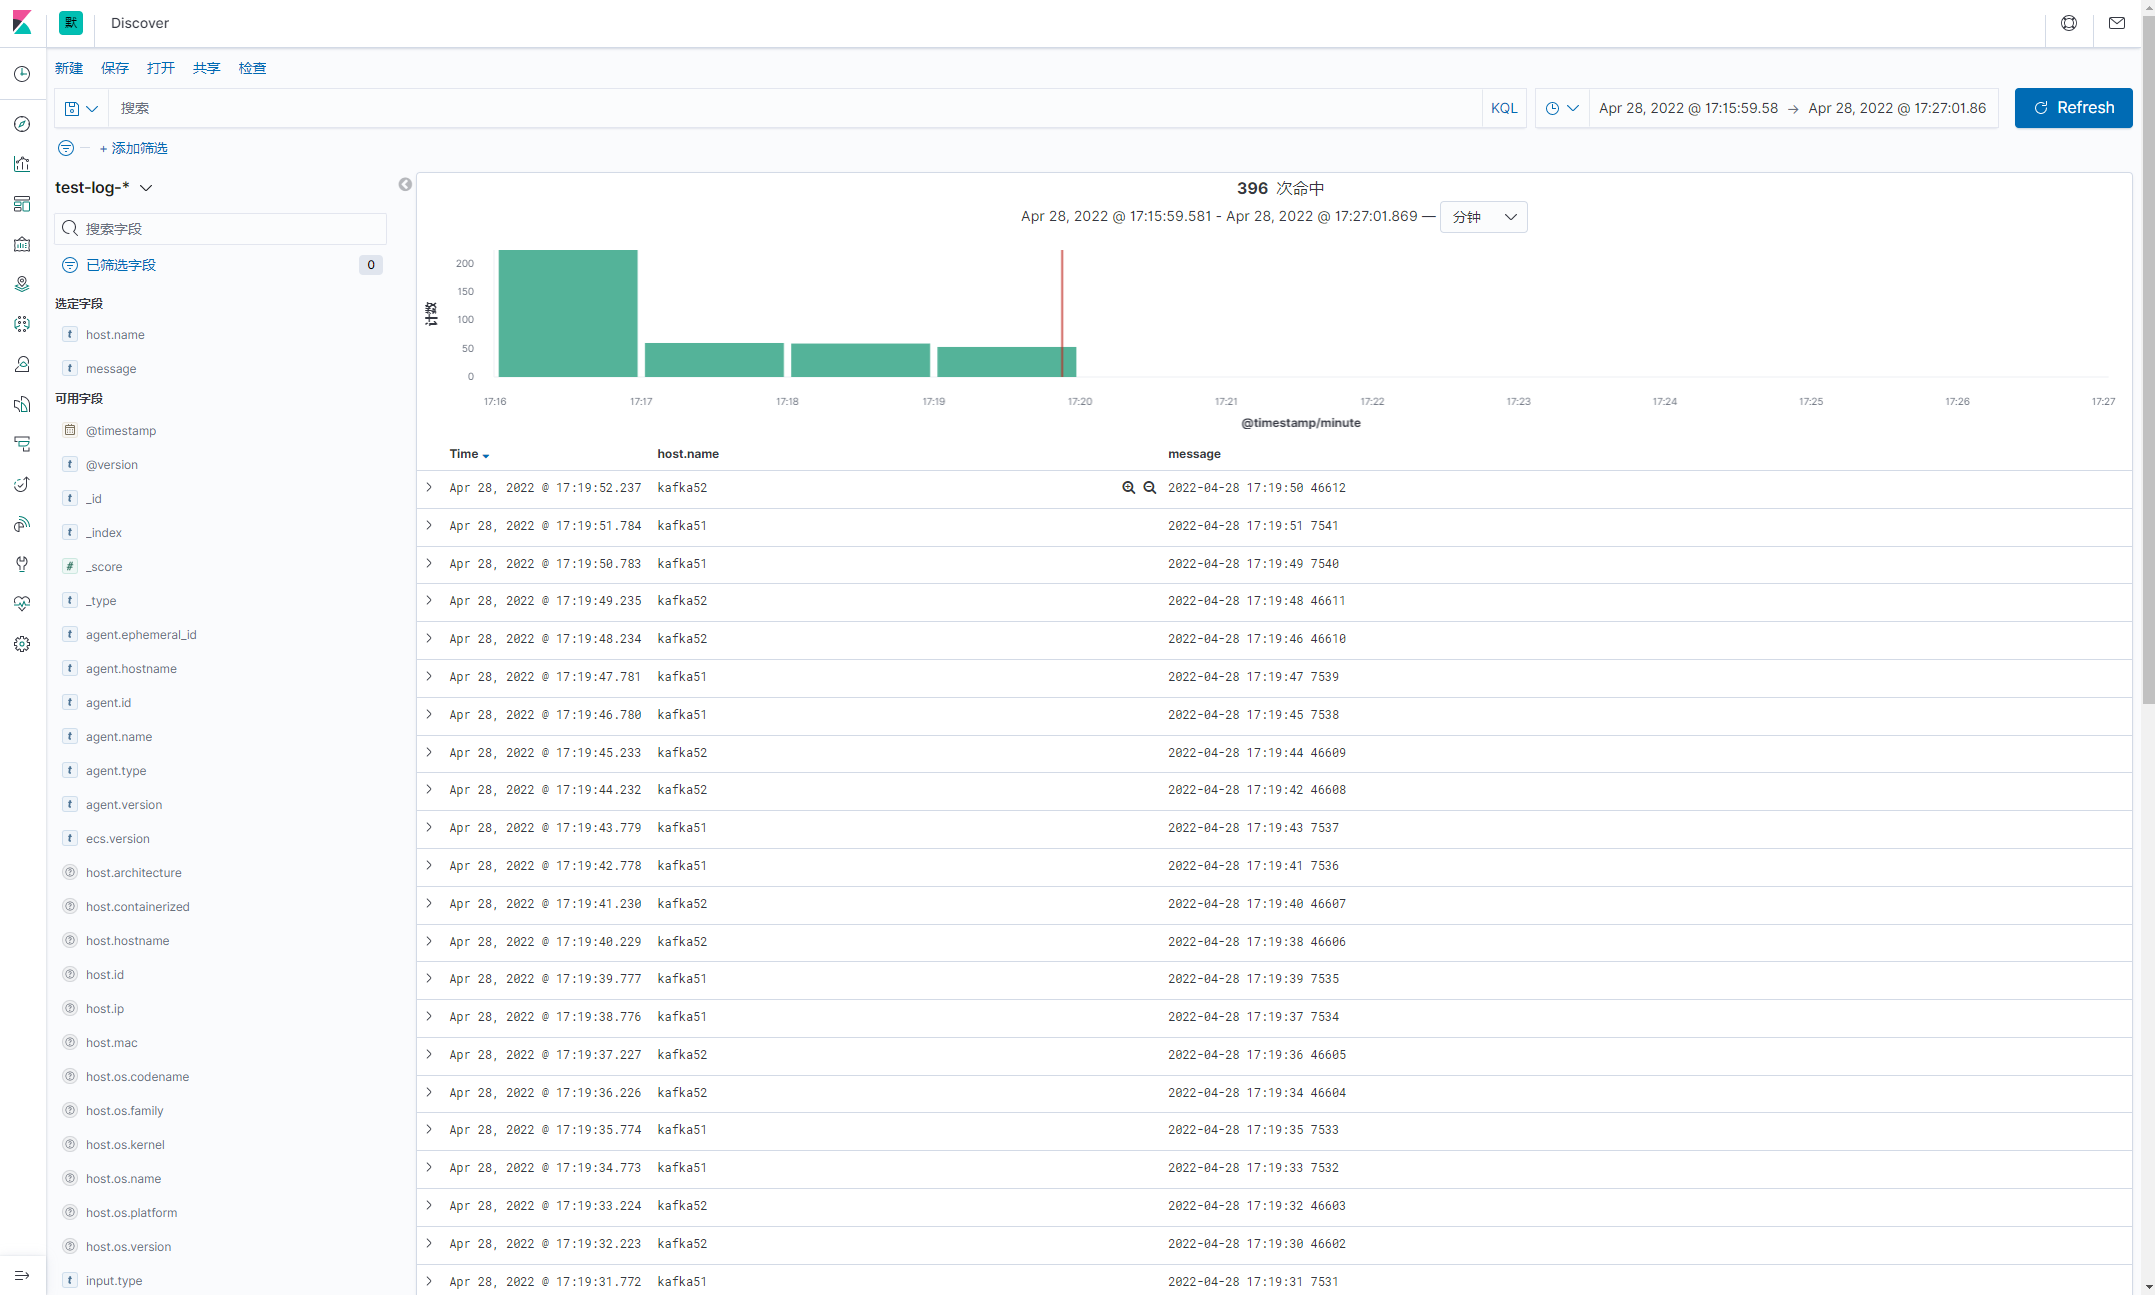The height and width of the screenshot is (1295, 2155).
Task: Open the Visualize chart icon in sidebar
Action: tap(22, 164)
